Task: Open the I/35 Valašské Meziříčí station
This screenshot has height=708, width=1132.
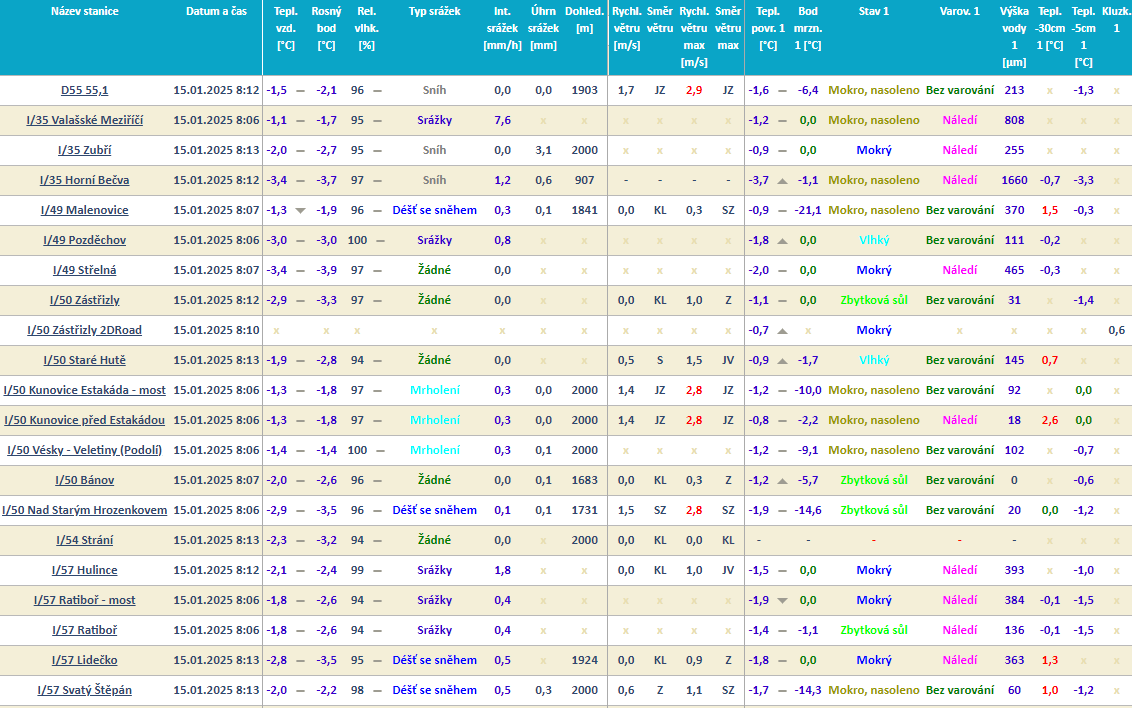Action: tap(84, 120)
